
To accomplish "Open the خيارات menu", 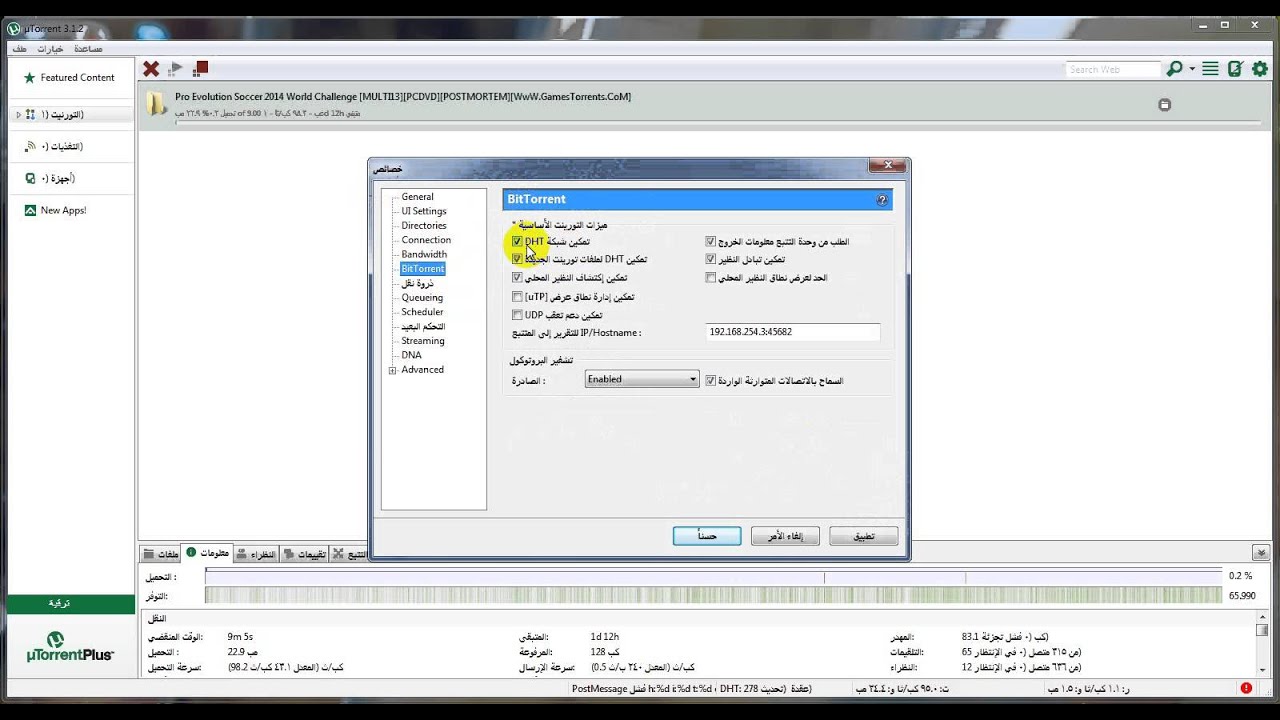I will tap(50, 49).
